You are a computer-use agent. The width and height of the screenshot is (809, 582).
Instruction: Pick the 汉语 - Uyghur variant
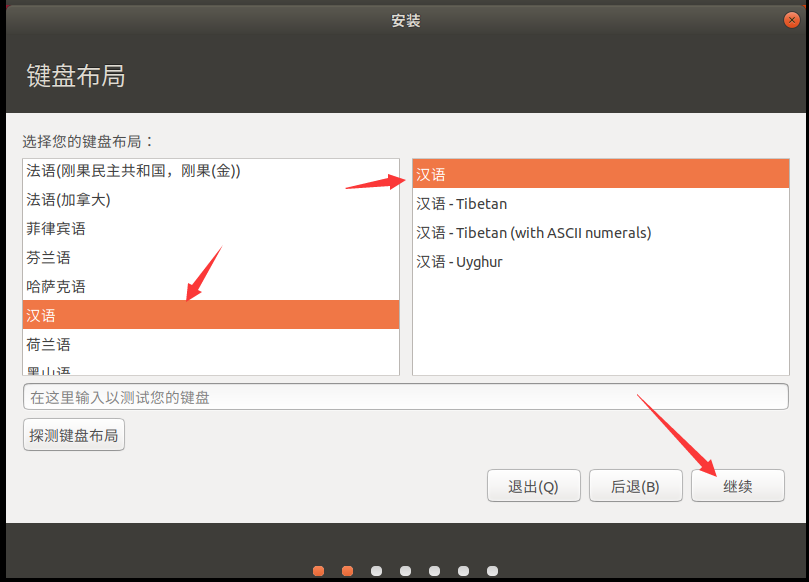[x=601, y=262]
